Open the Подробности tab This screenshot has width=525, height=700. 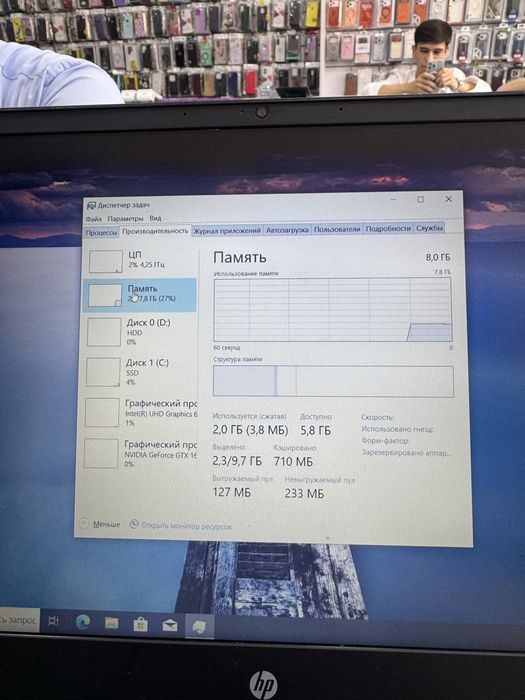pyautogui.click(x=388, y=229)
